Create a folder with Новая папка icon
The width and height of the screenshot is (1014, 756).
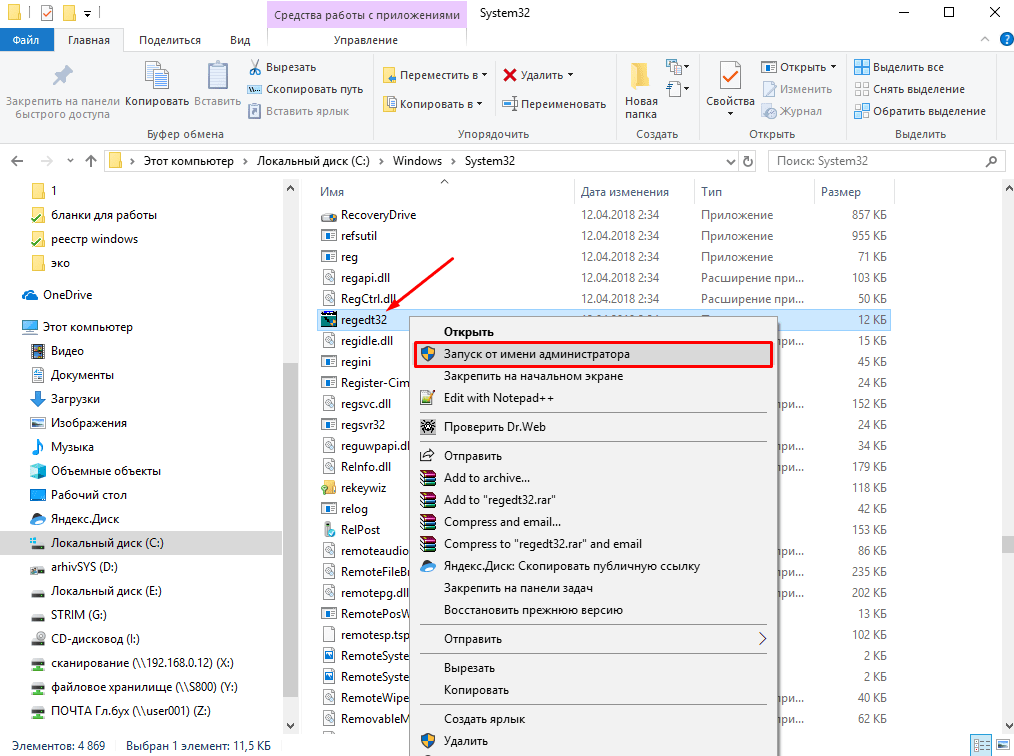pyautogui.click(x=640, y=76)
